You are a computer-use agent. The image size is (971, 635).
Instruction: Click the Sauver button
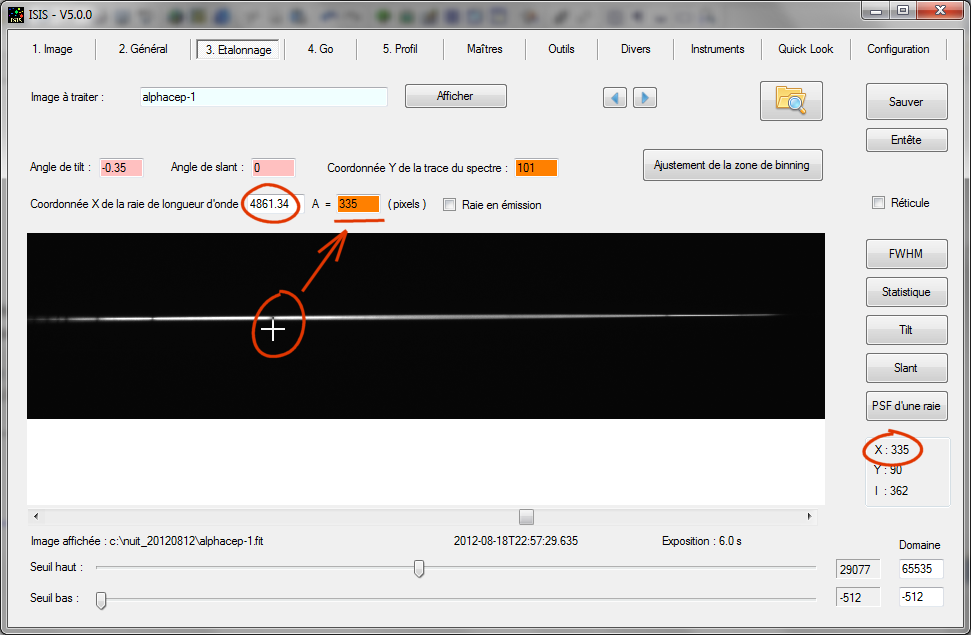906,102
